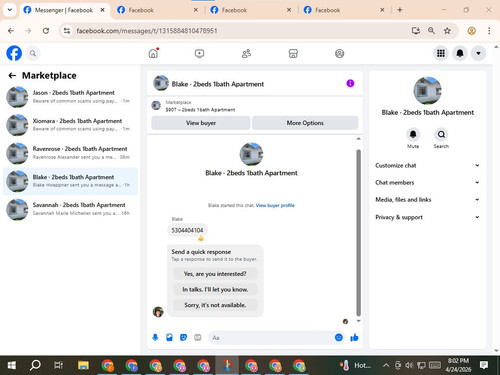Open the Chrome profile avatar
This screenshot has width=500, height=375.
tap(471, 31)
